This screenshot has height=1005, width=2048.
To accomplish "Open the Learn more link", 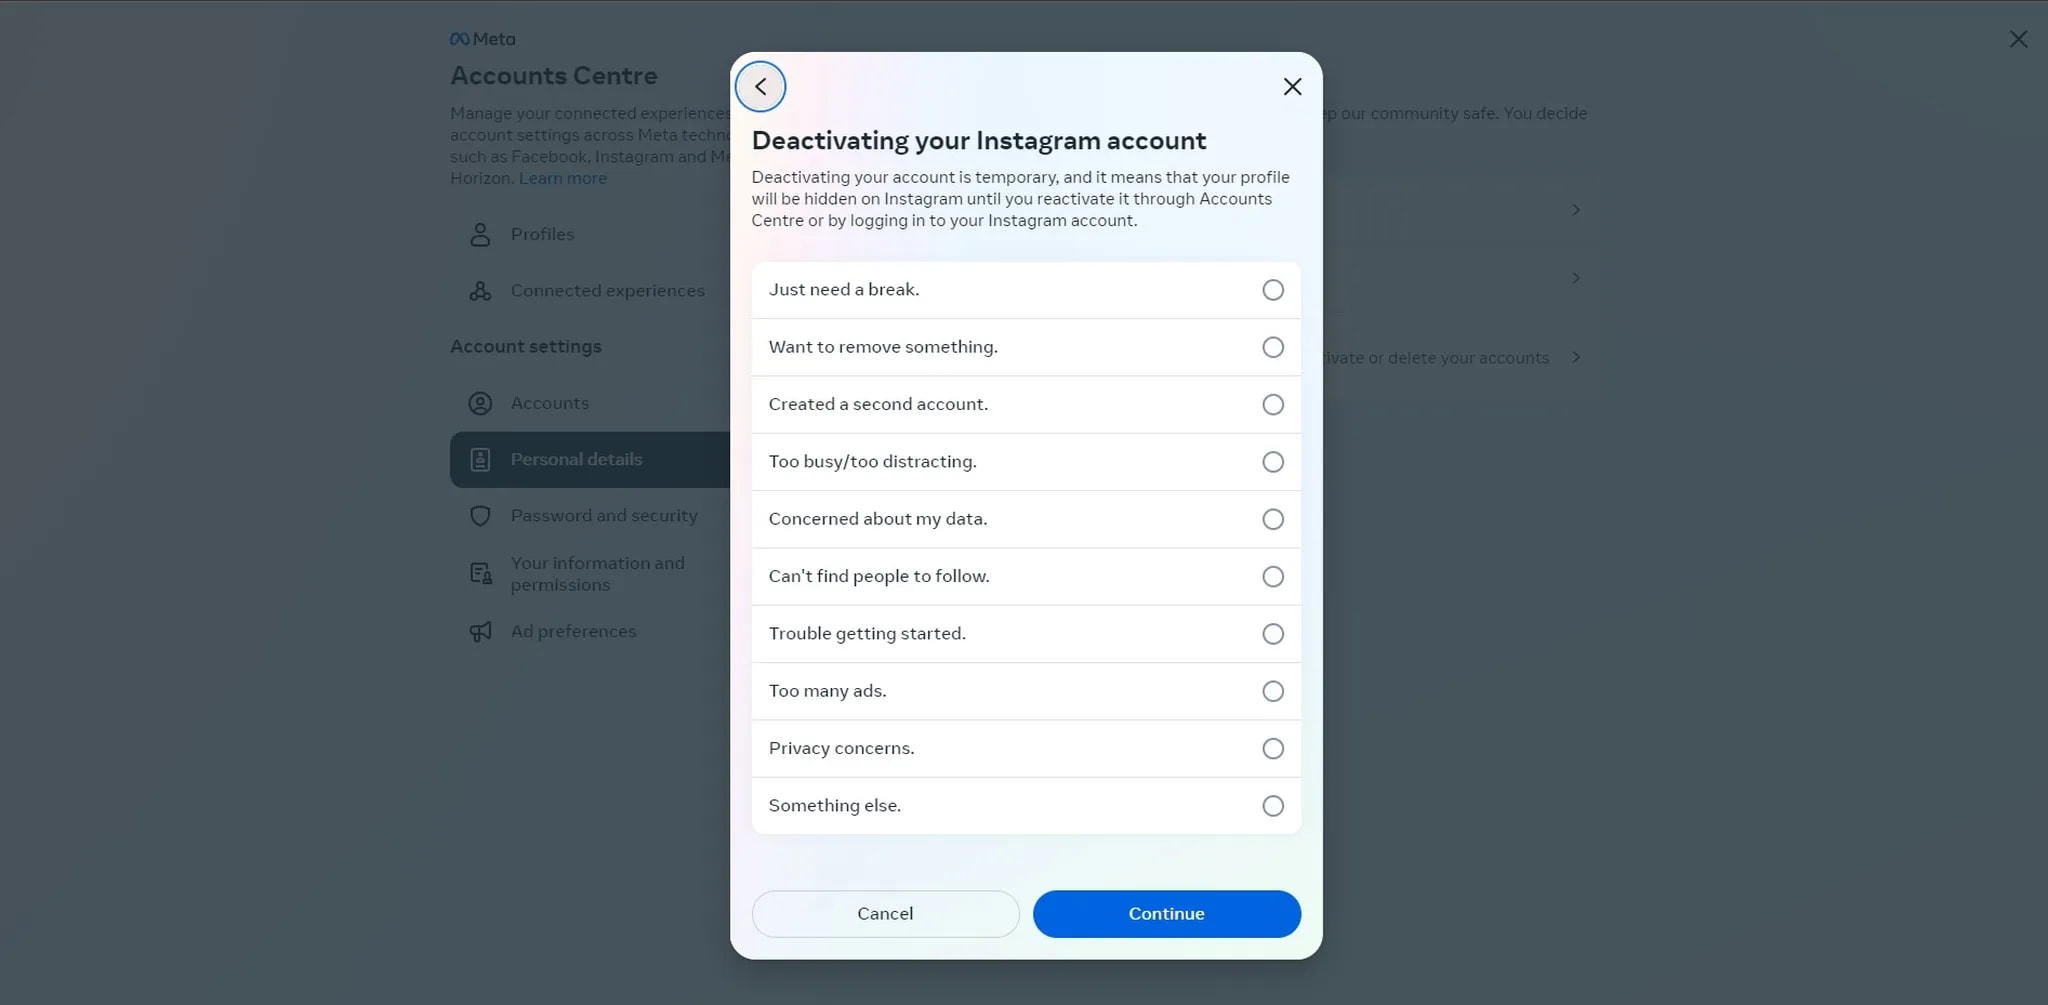I will [x=563, y=179].
